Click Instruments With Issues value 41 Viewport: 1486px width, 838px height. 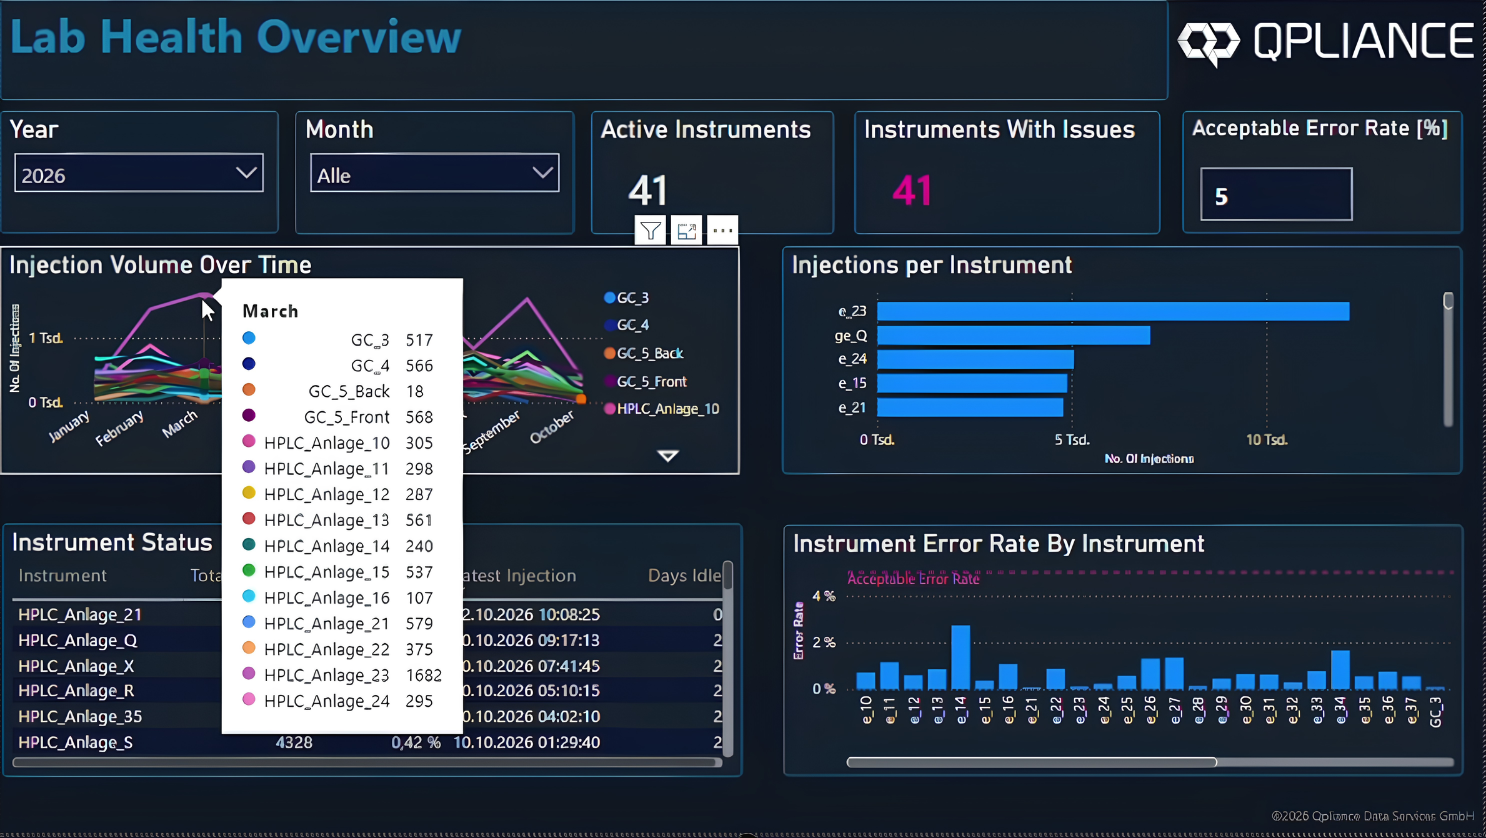coord(912,190)
